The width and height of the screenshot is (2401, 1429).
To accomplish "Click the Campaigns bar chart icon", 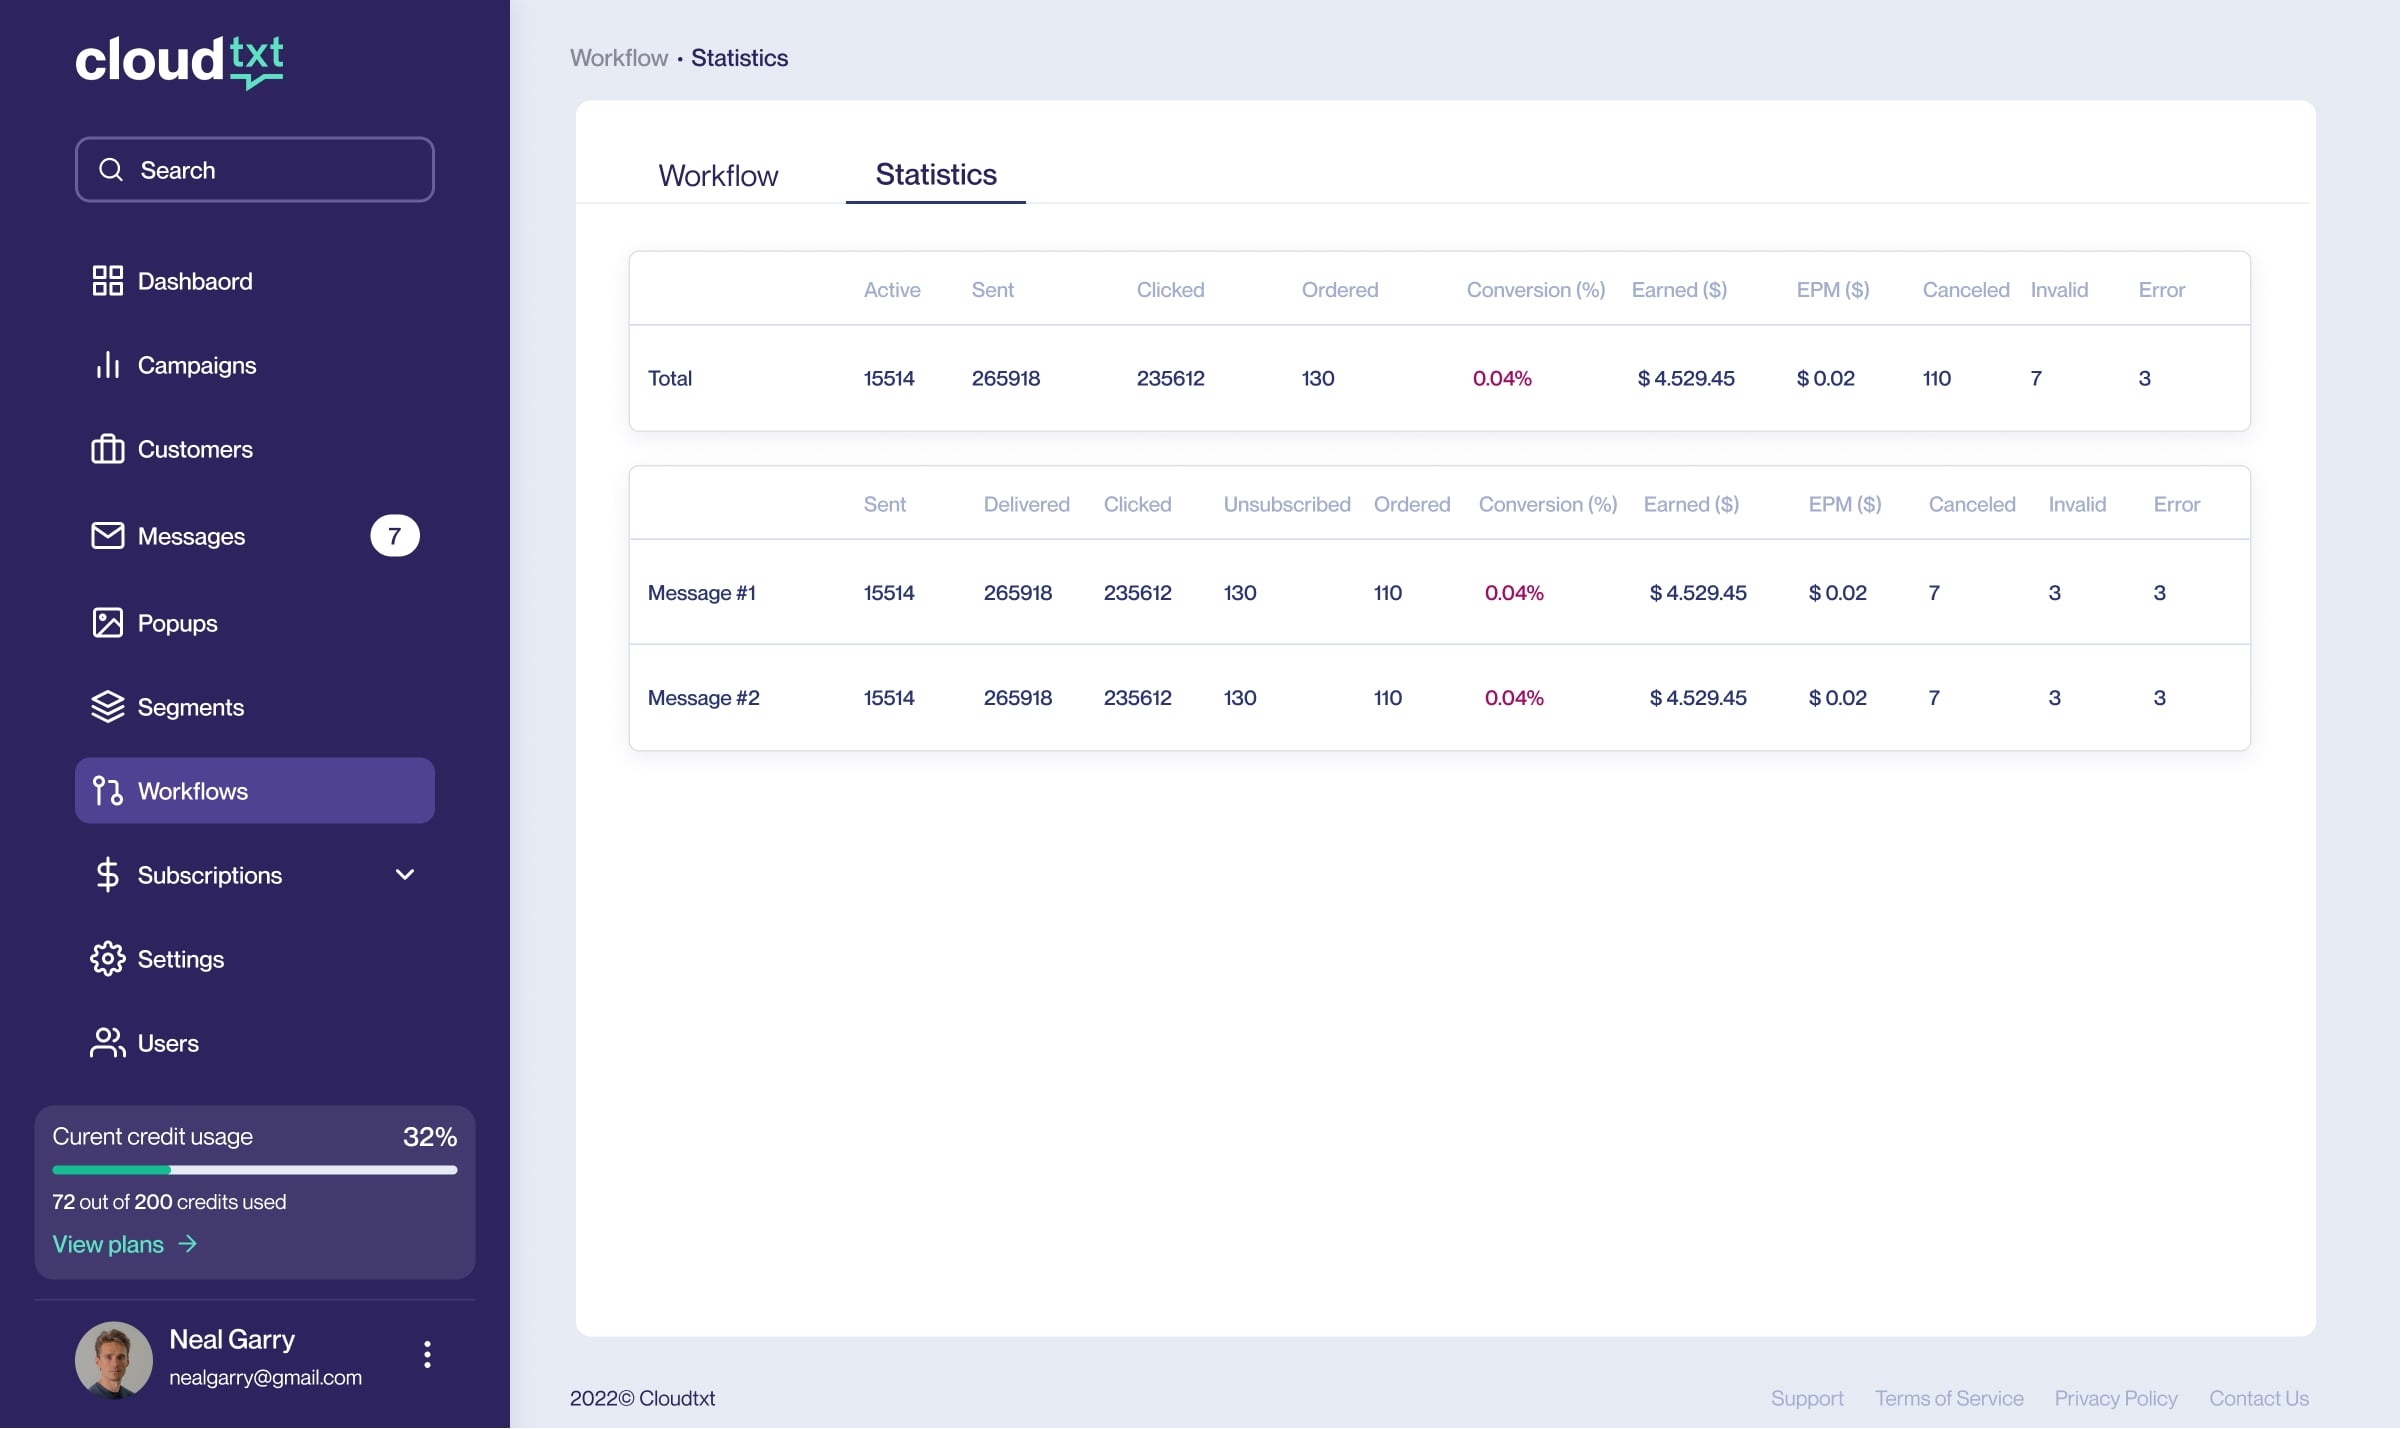I will (x=107, y=365).
